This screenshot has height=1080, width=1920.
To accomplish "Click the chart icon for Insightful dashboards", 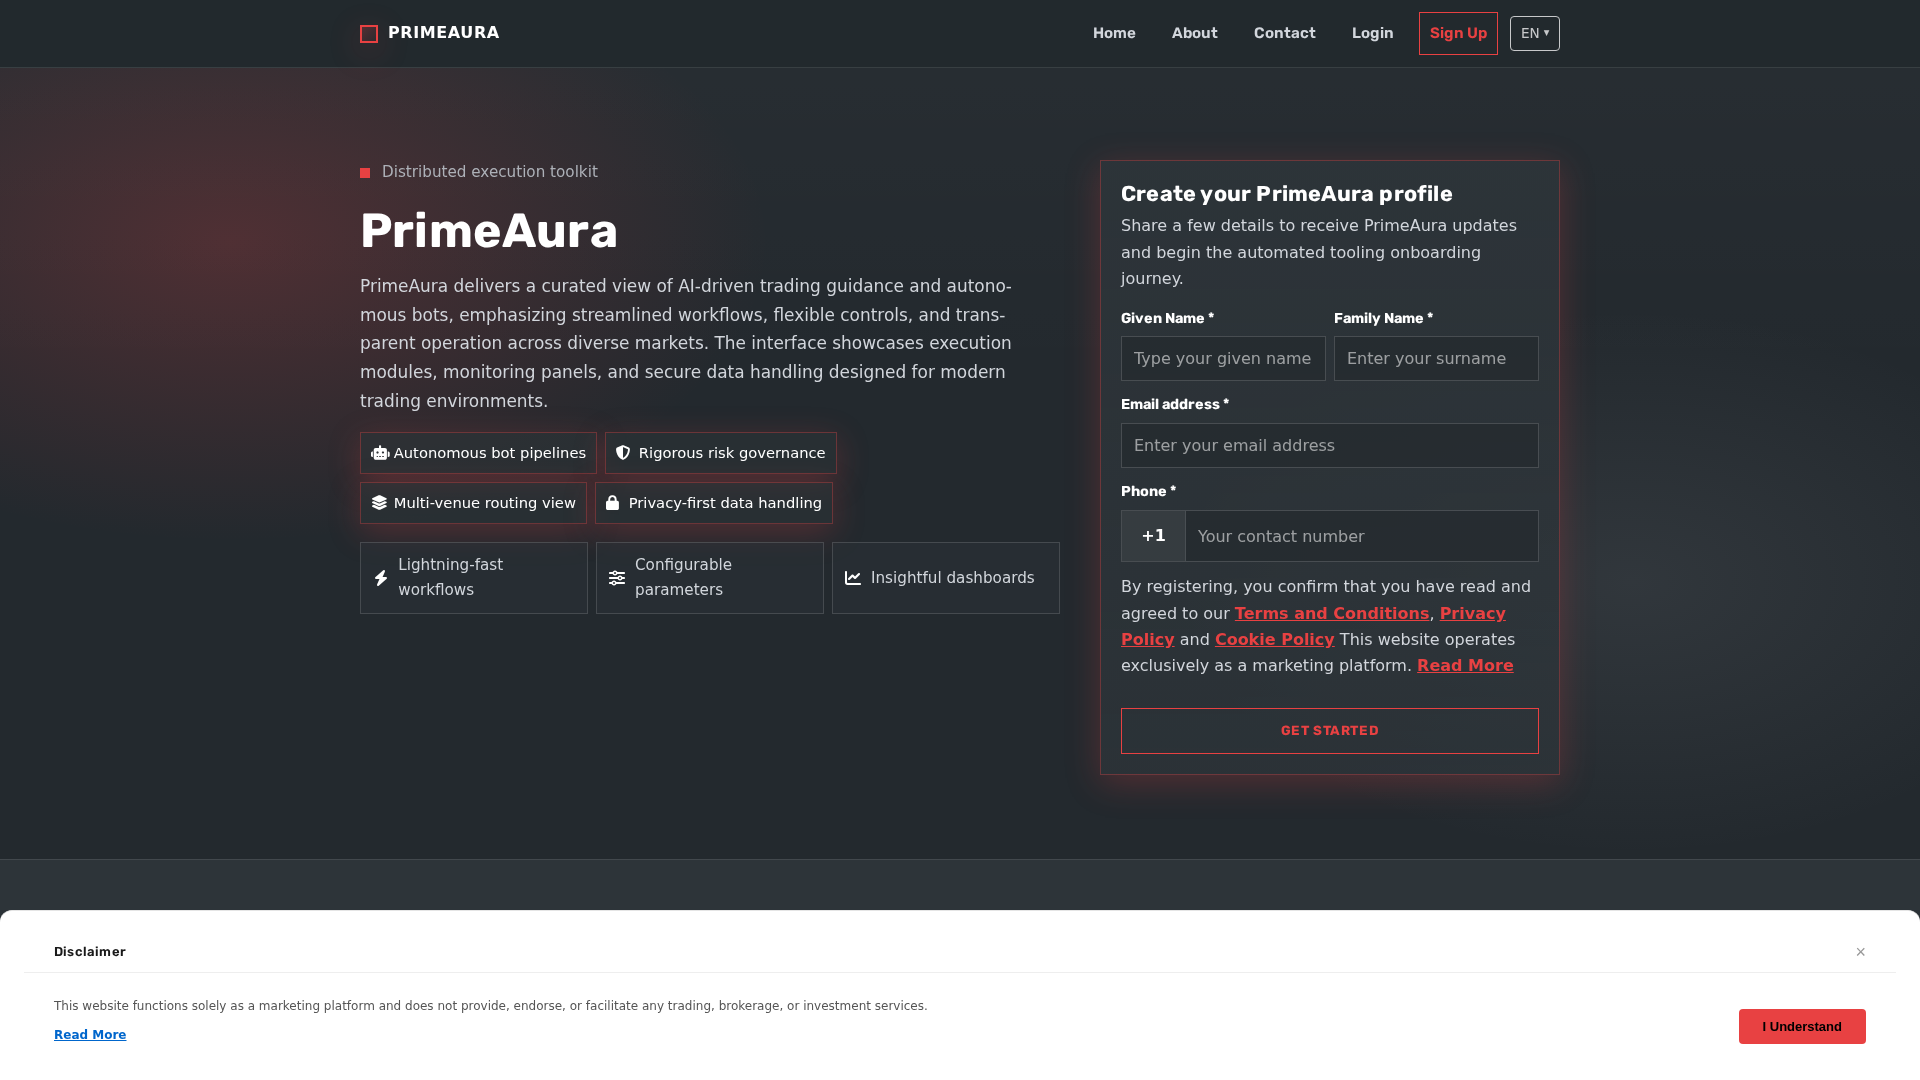I will (x=853, y=578).
